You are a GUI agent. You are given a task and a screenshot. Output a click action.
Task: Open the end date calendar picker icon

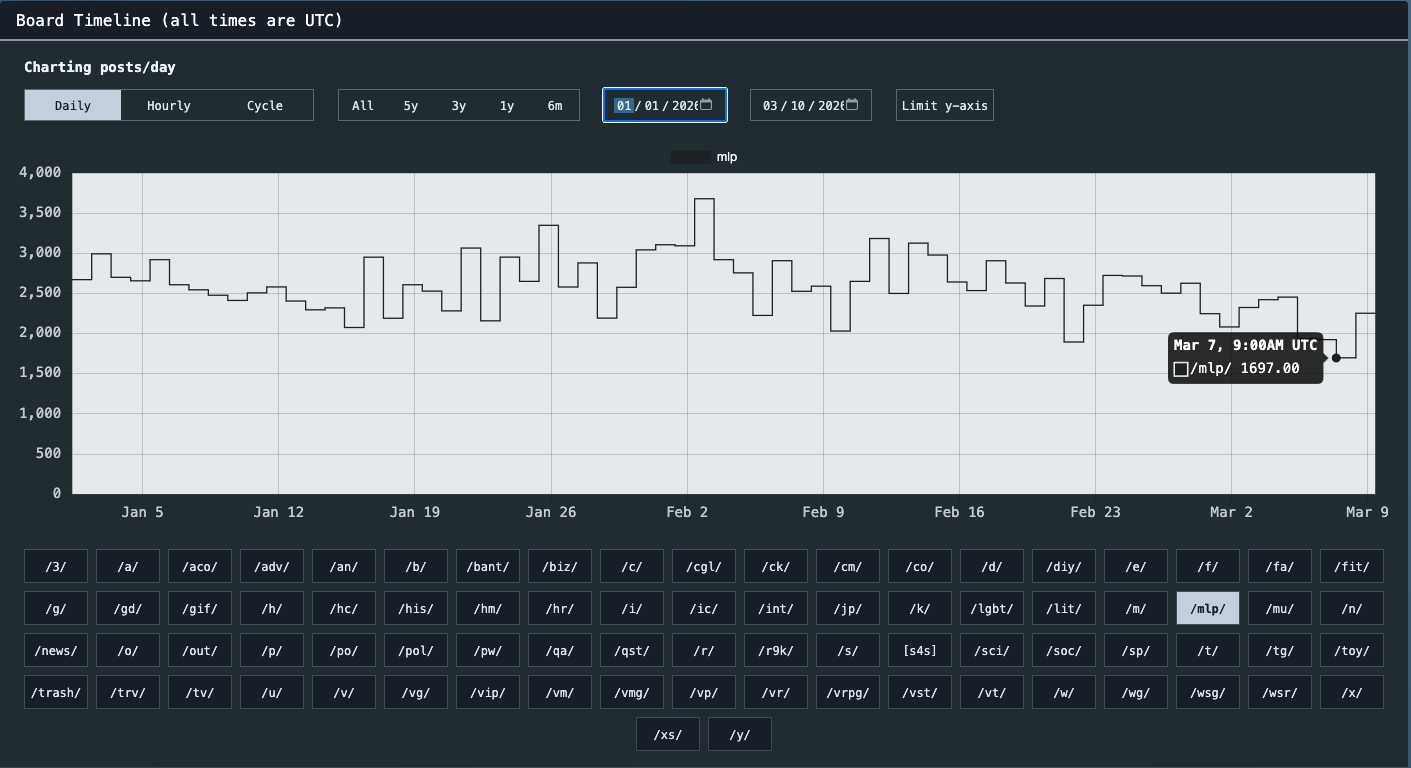coord(852,105)
